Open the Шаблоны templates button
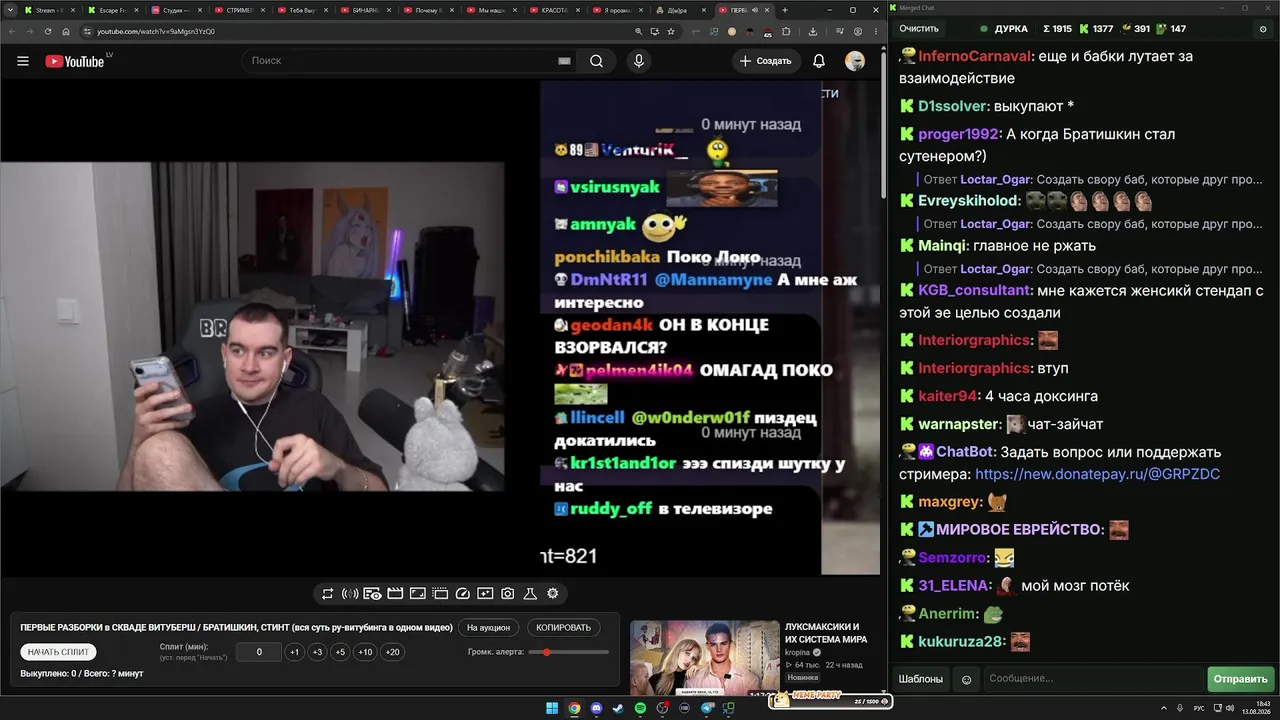The height and width of the screenshot is (720, 1280). coord(921,679)
